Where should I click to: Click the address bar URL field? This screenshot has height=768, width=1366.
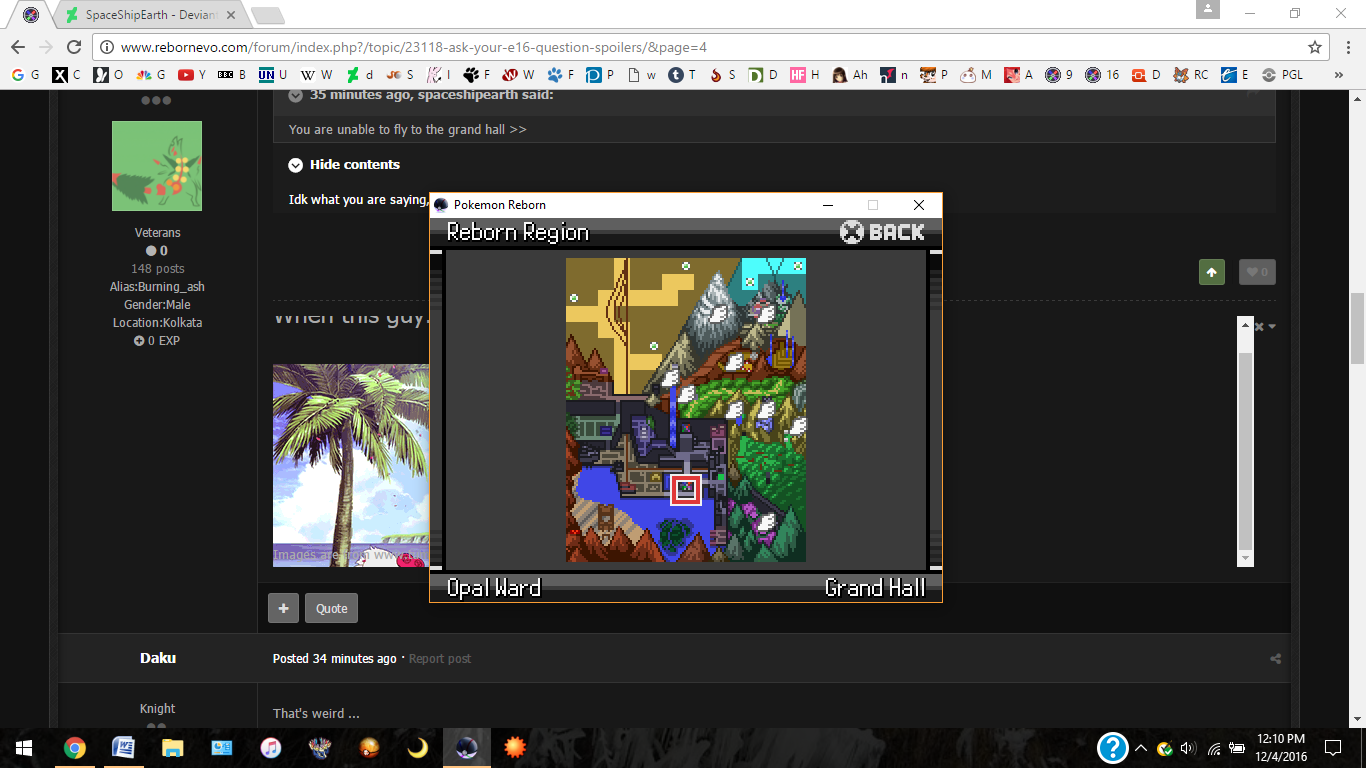(700, 47)
